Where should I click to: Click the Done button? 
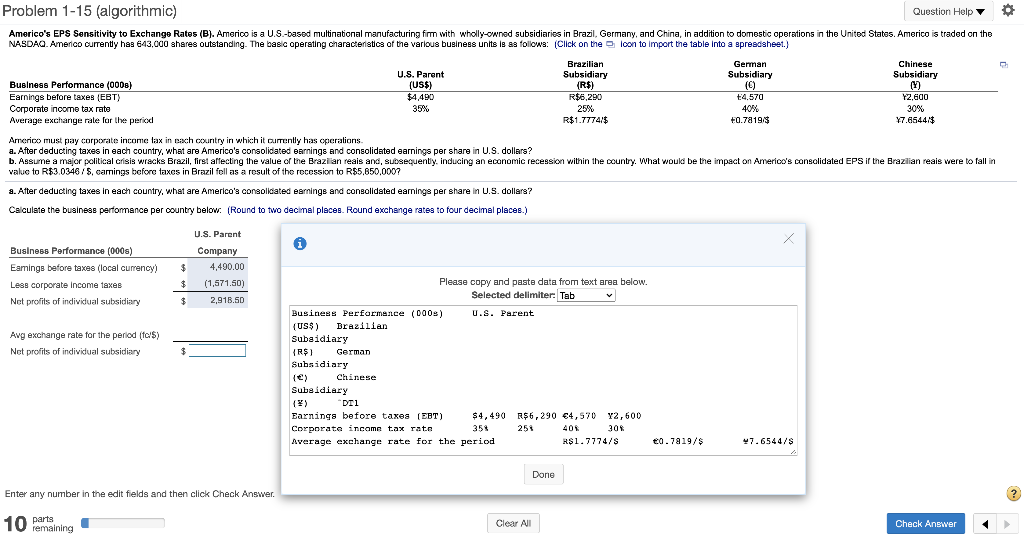[543, 474]
